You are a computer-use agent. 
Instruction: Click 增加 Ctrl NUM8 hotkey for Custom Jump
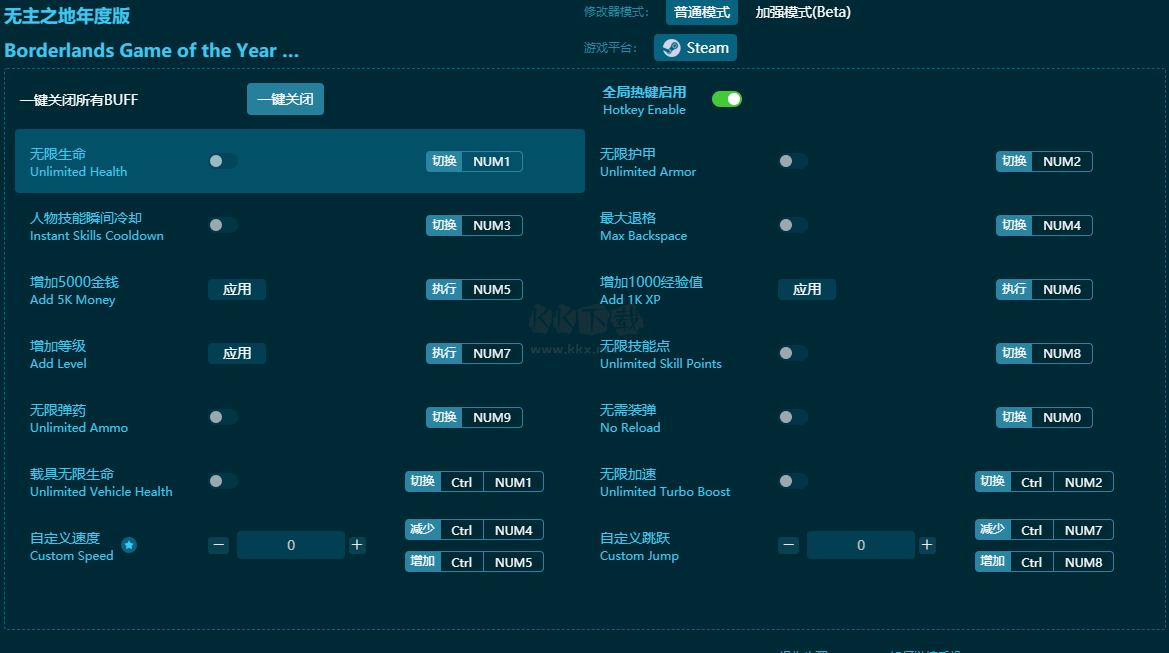coord(1044,562)
